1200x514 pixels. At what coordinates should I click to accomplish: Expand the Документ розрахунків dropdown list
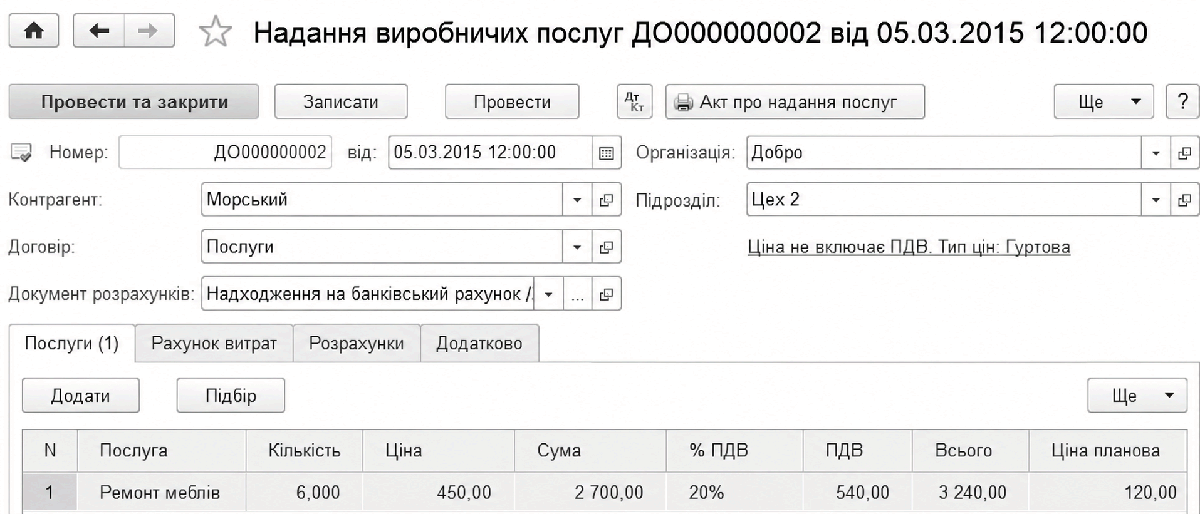click(548, 293)
